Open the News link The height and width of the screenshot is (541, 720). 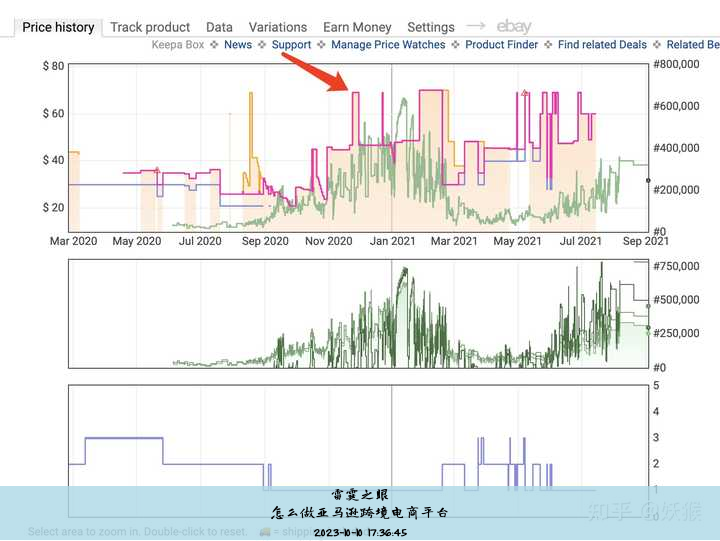point(238,45)
